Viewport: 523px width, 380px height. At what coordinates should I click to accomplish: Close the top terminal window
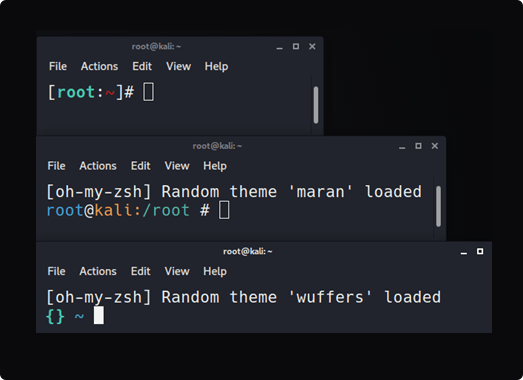(312, 46)
